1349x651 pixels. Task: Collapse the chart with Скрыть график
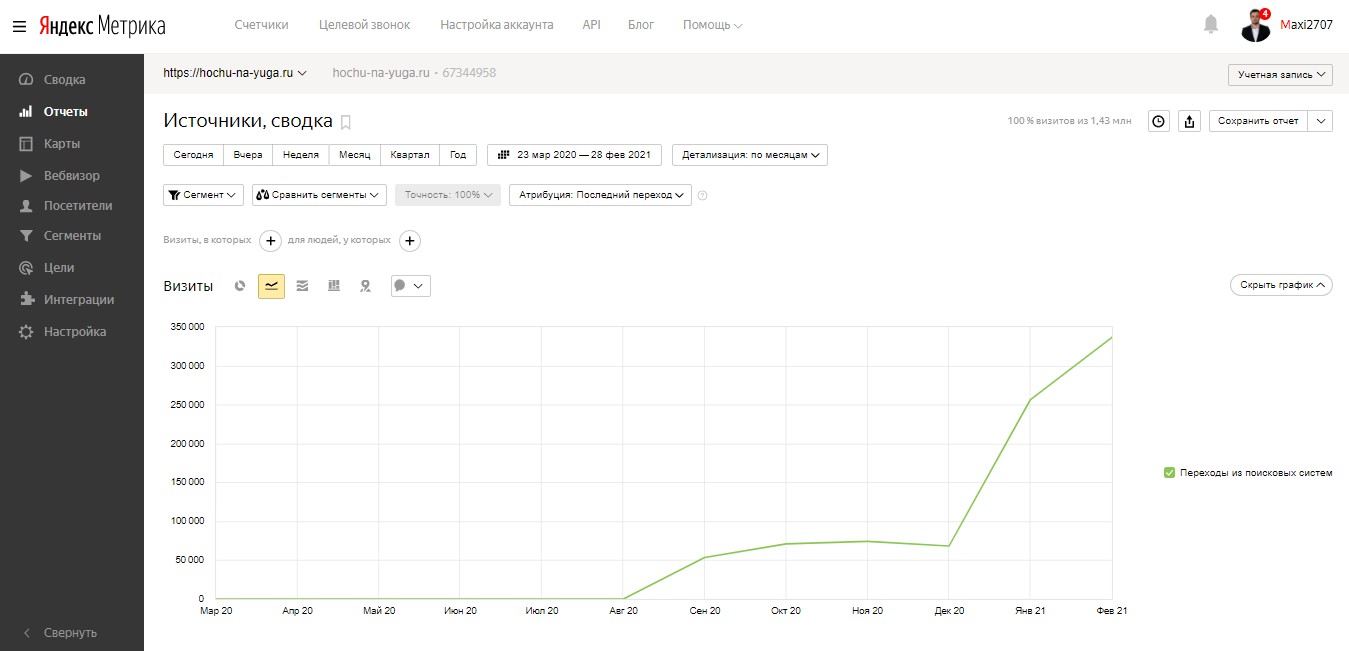click(x=1281, y=285)
